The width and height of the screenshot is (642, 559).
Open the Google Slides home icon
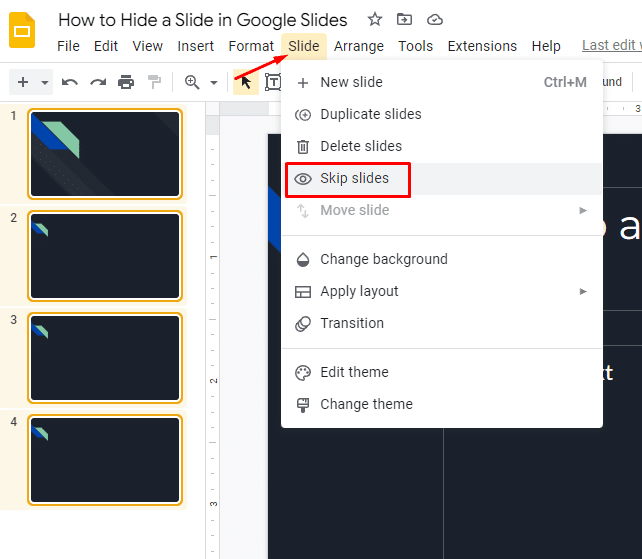click(x=22, y=30)
